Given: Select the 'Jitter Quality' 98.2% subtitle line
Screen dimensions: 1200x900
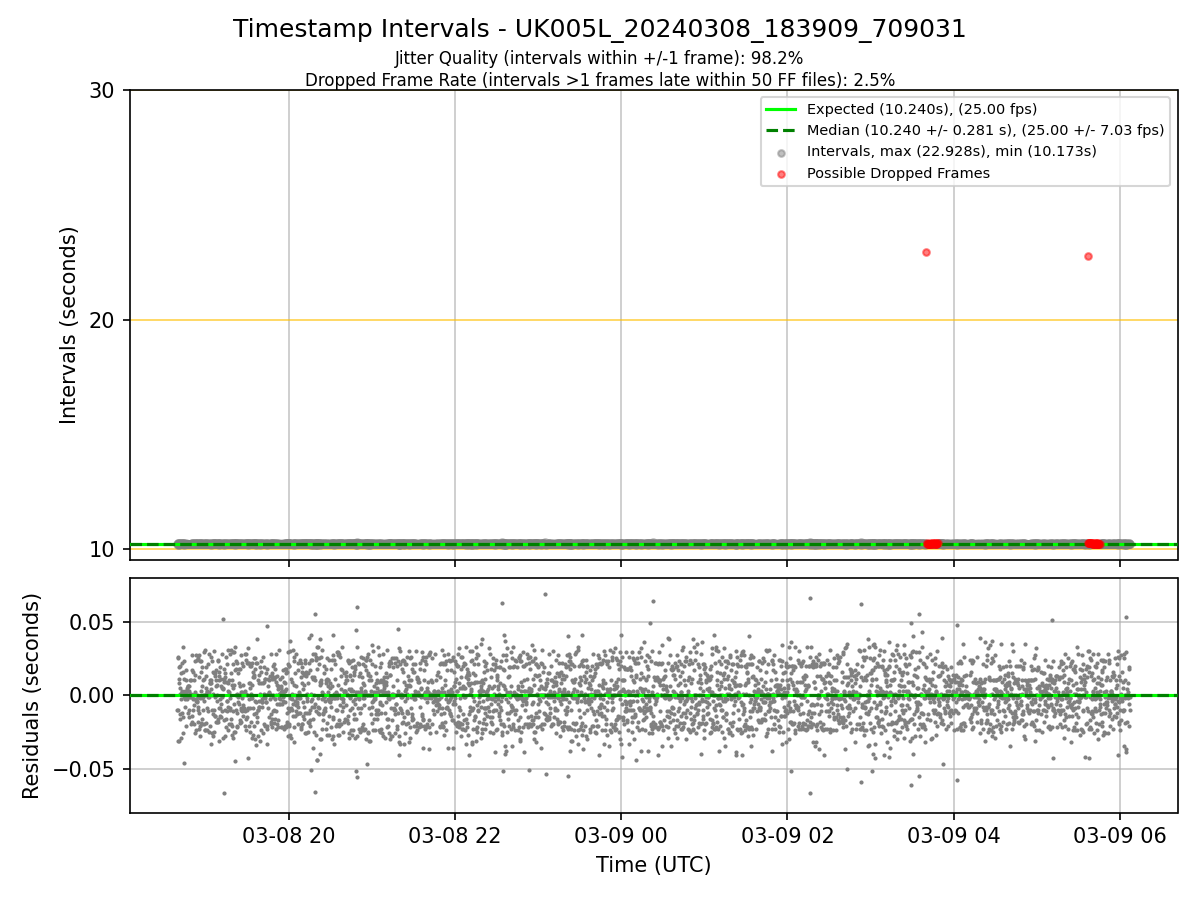Looking at the screenshot, I should click(599, 58).
